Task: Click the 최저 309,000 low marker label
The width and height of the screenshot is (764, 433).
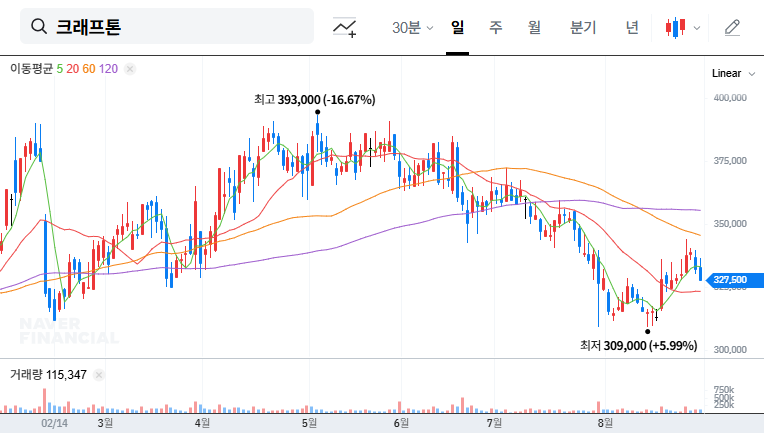Action: click(638, 346)
